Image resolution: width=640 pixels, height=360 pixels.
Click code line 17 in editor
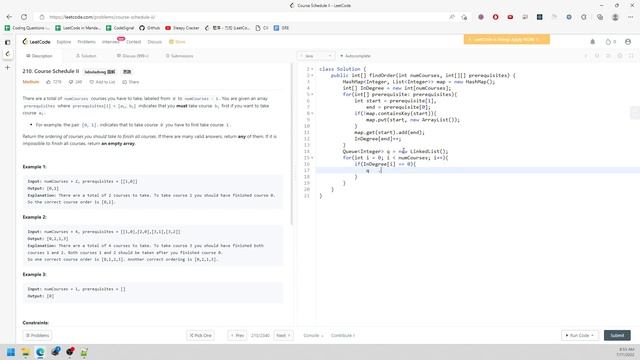(x=478, y=170)
